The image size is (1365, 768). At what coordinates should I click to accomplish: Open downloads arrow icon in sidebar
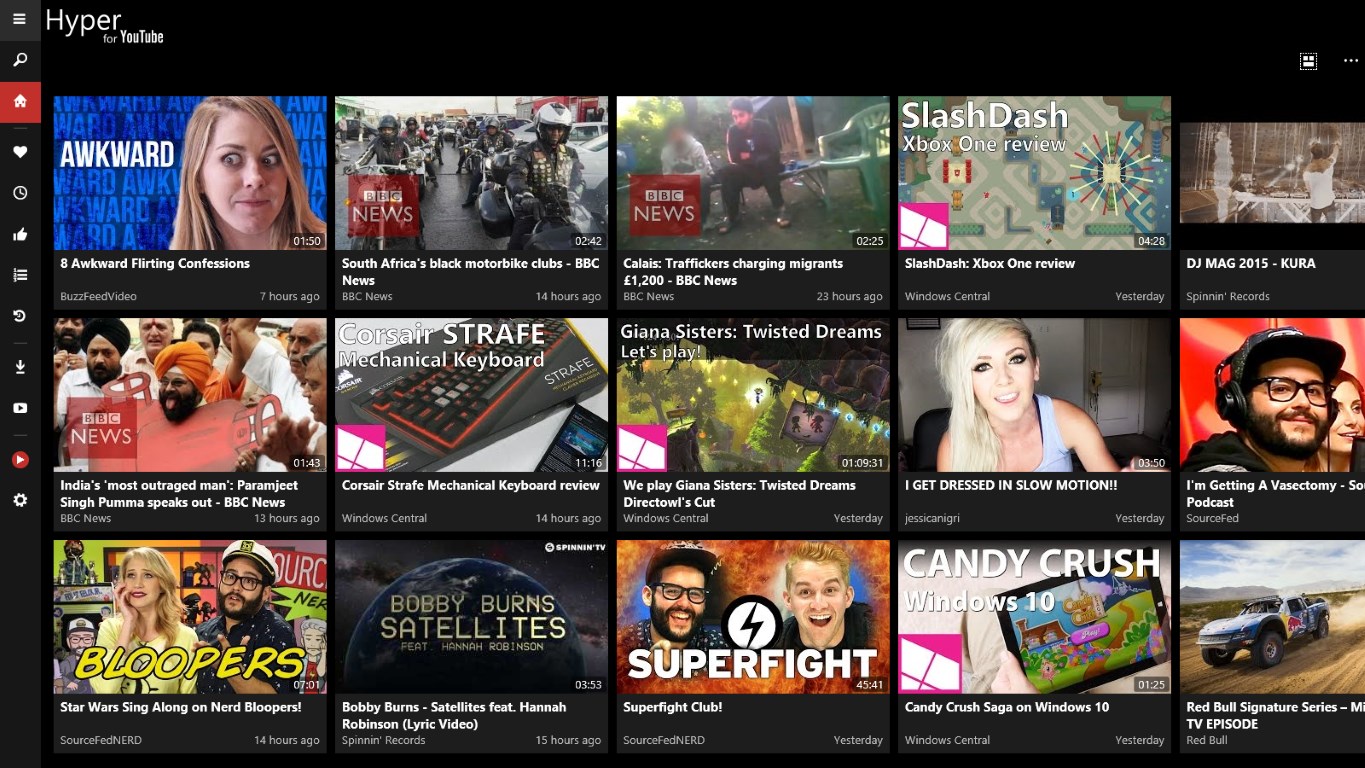tap(20, 367)
